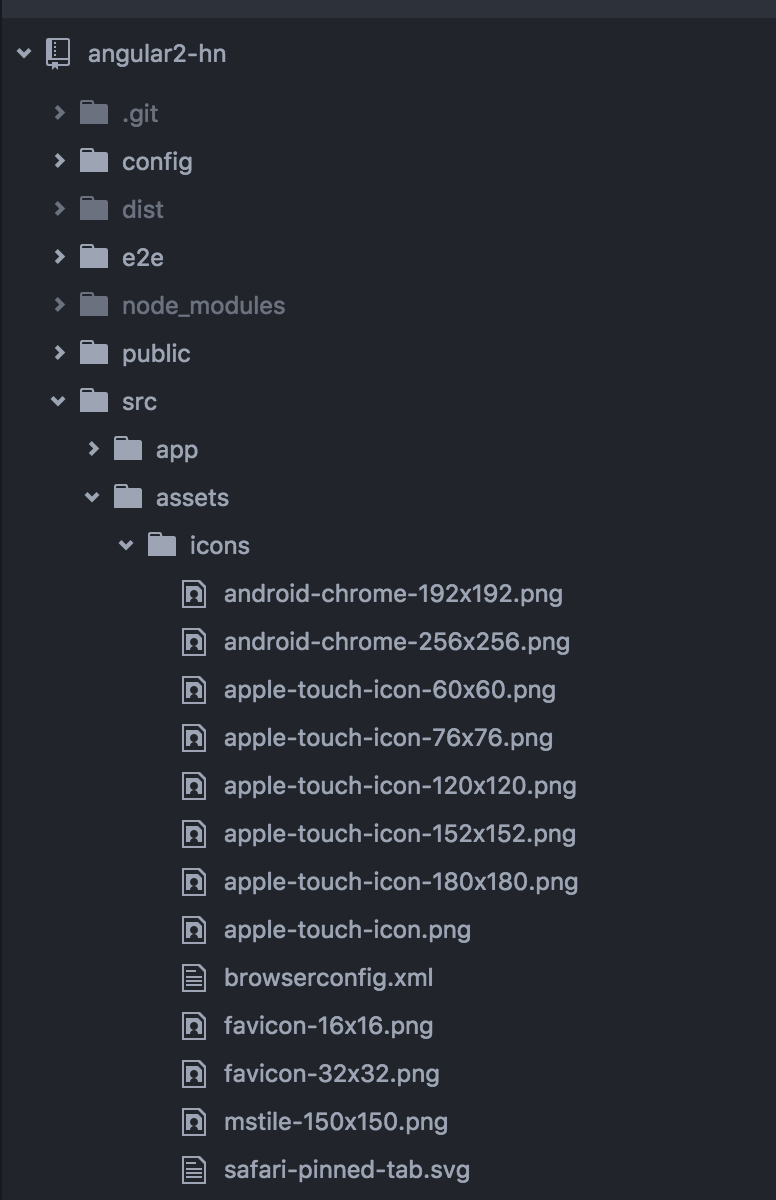Collapse the assets folder arrow
Screen dimensions: 776x1200
click(92, 497)
